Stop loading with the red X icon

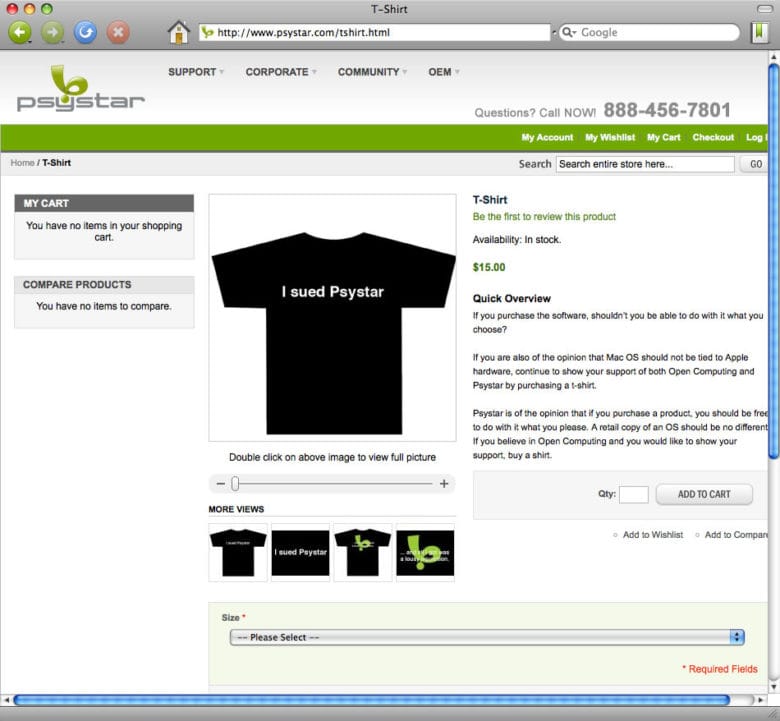tap(118, 33)
